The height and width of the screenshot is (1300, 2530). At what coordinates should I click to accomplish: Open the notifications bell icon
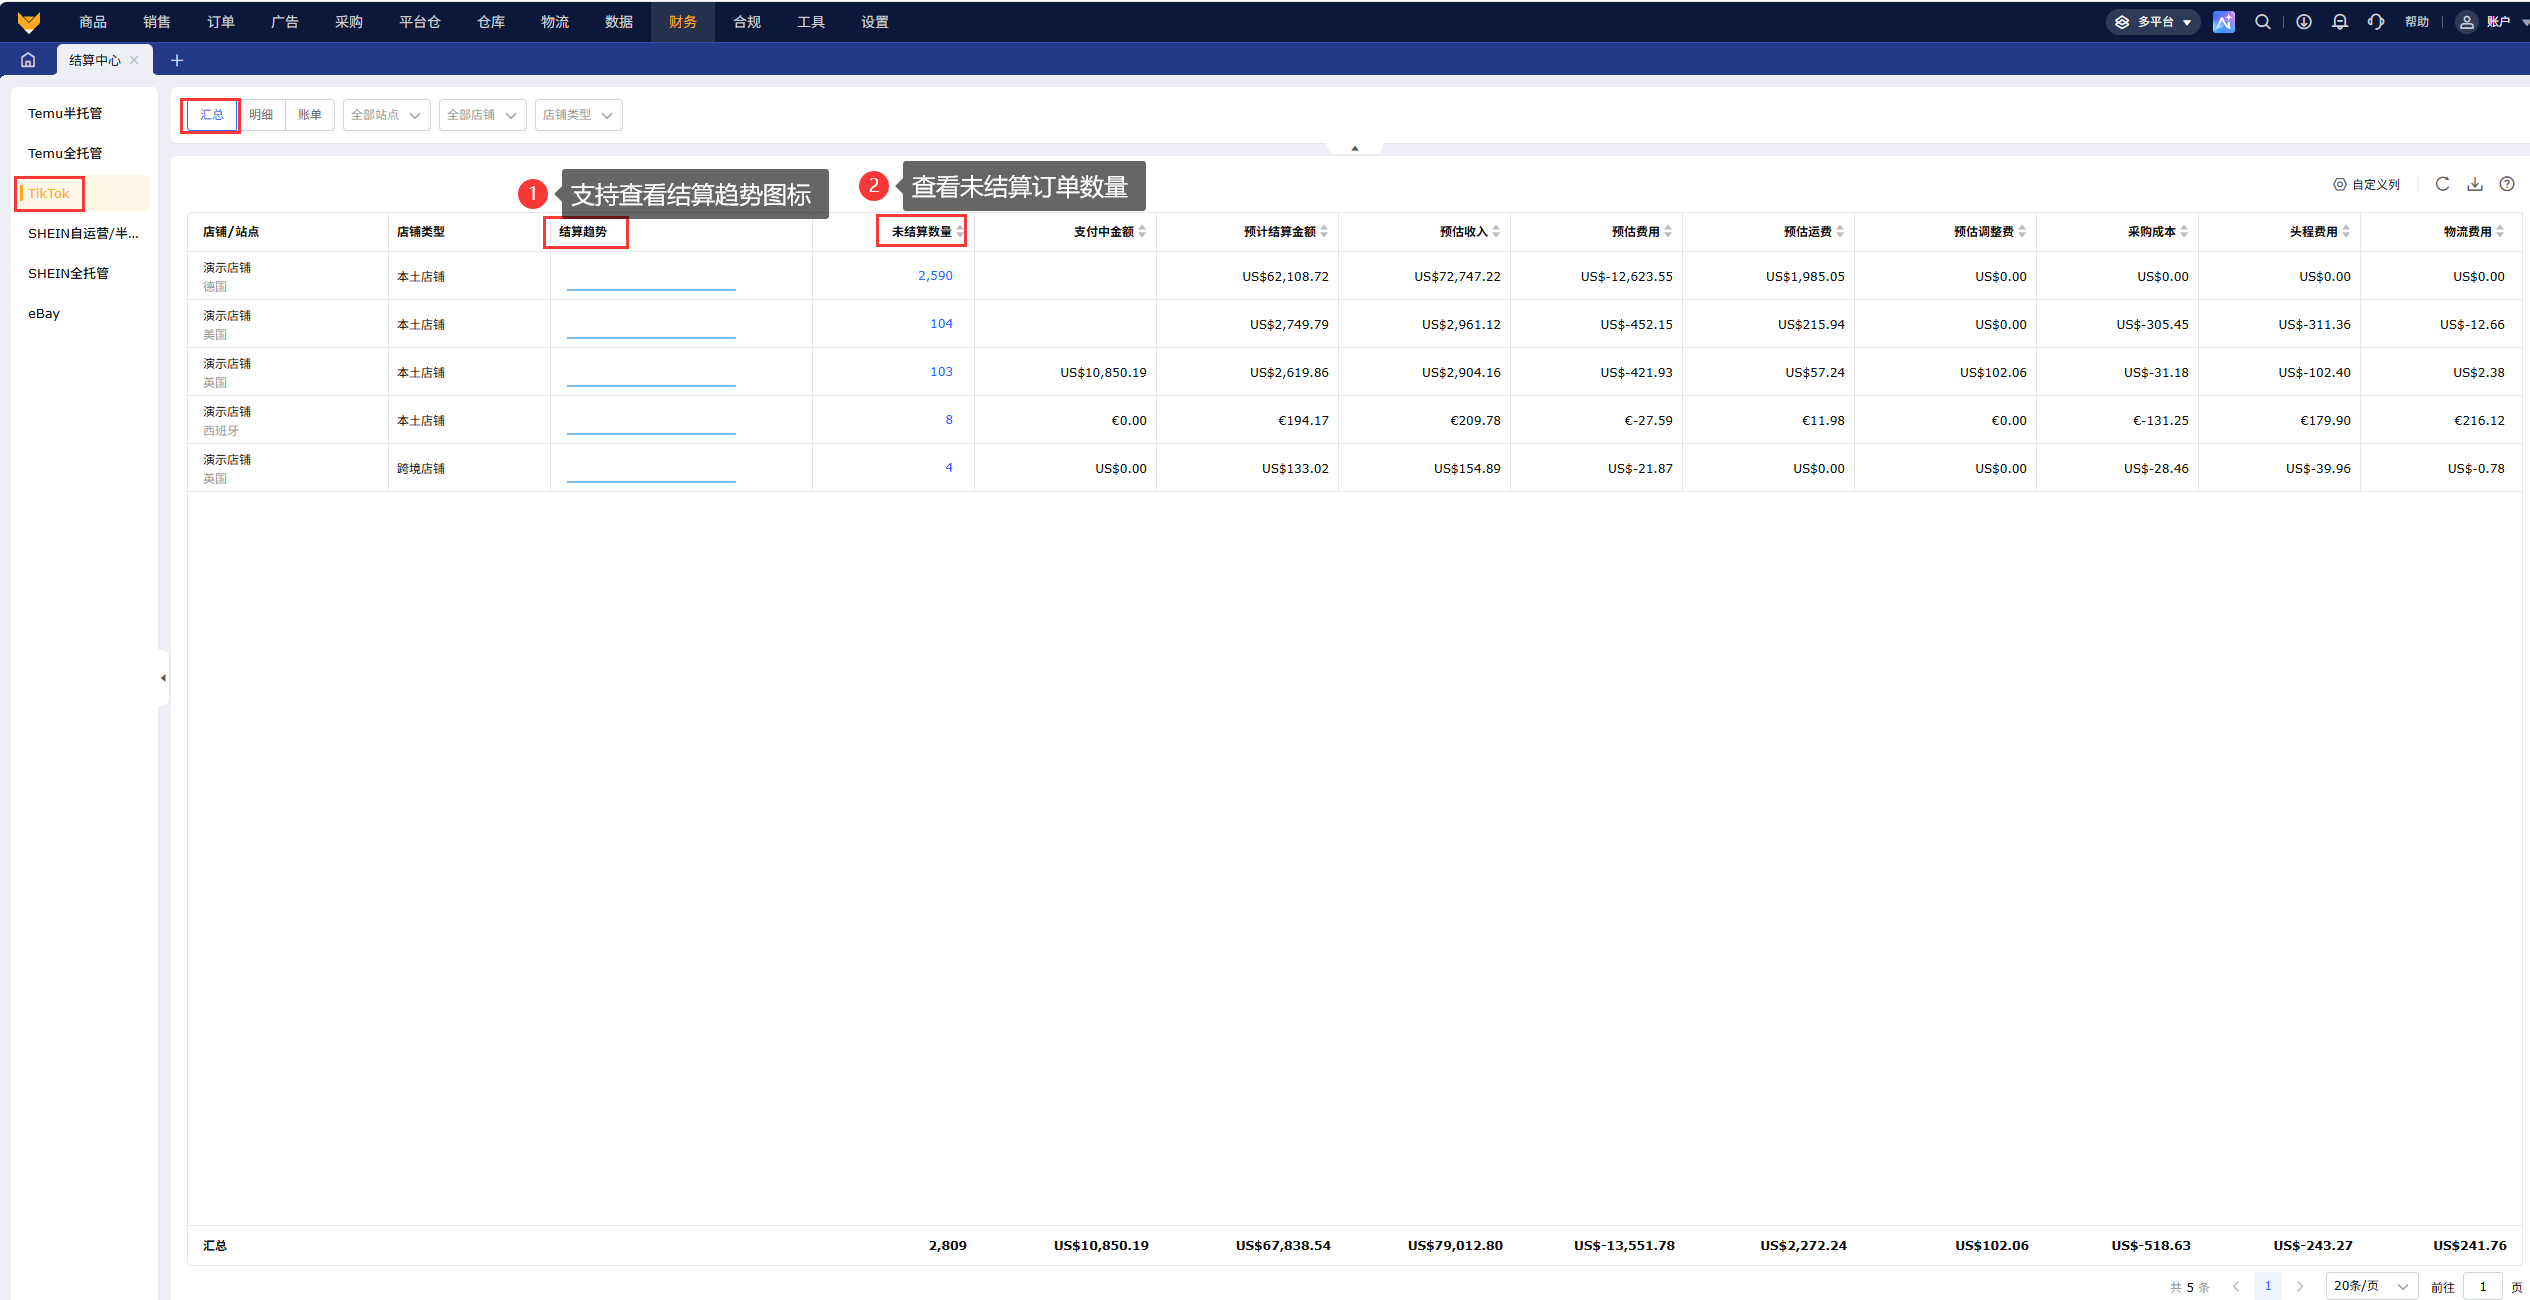pyautogui.click(x=2340, y=22)
